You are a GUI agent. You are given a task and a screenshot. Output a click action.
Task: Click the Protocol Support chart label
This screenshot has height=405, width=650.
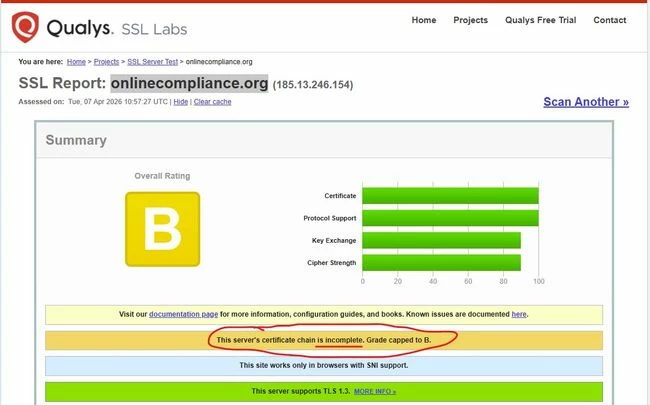[x=330, y=218]
